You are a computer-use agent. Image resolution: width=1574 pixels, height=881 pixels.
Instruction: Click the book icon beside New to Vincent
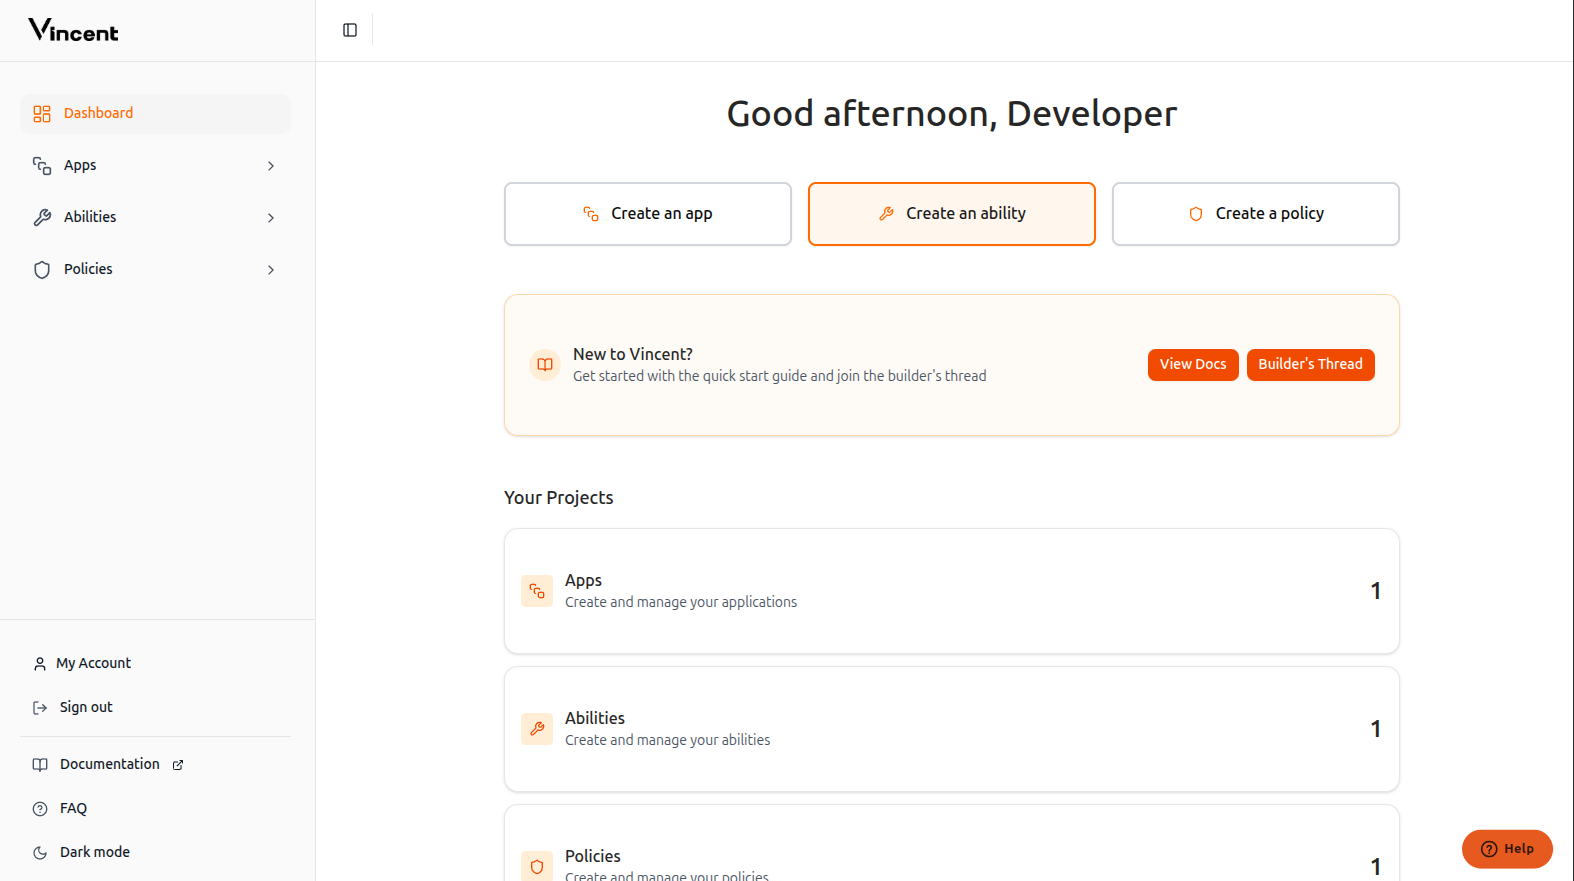coord(545,365)
